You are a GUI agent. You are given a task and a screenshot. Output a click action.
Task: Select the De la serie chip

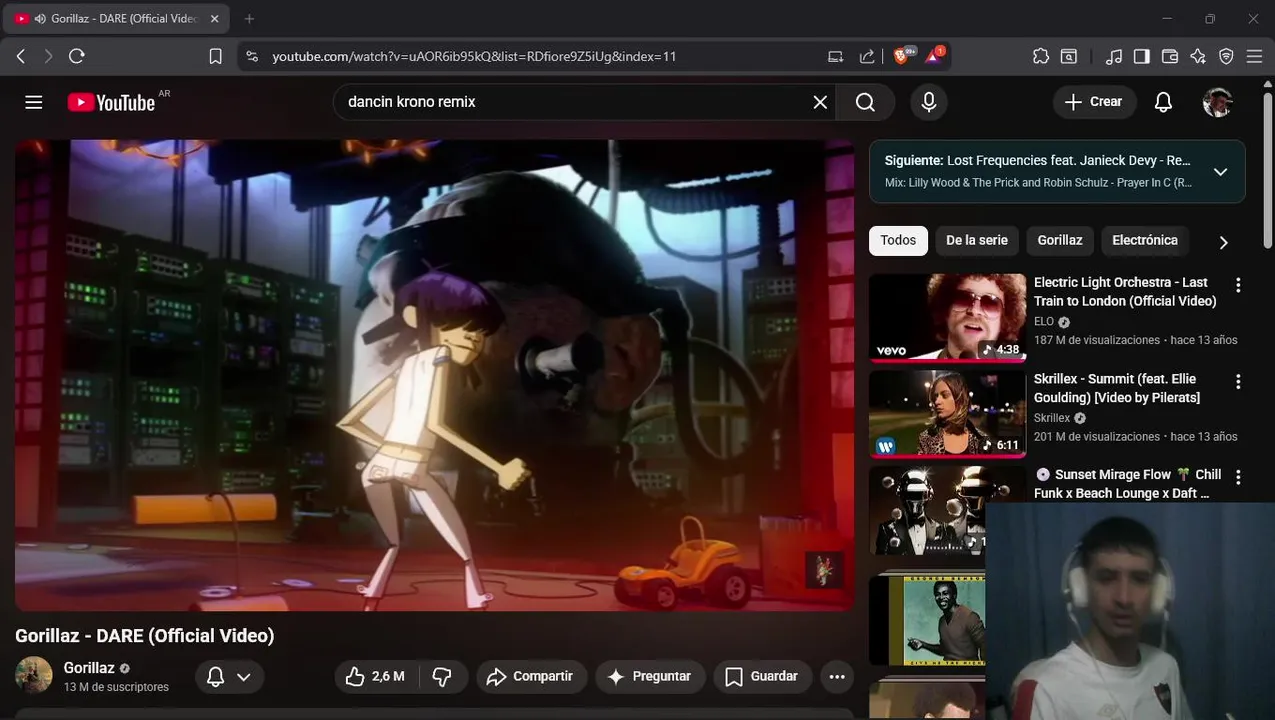coord(977,241)
